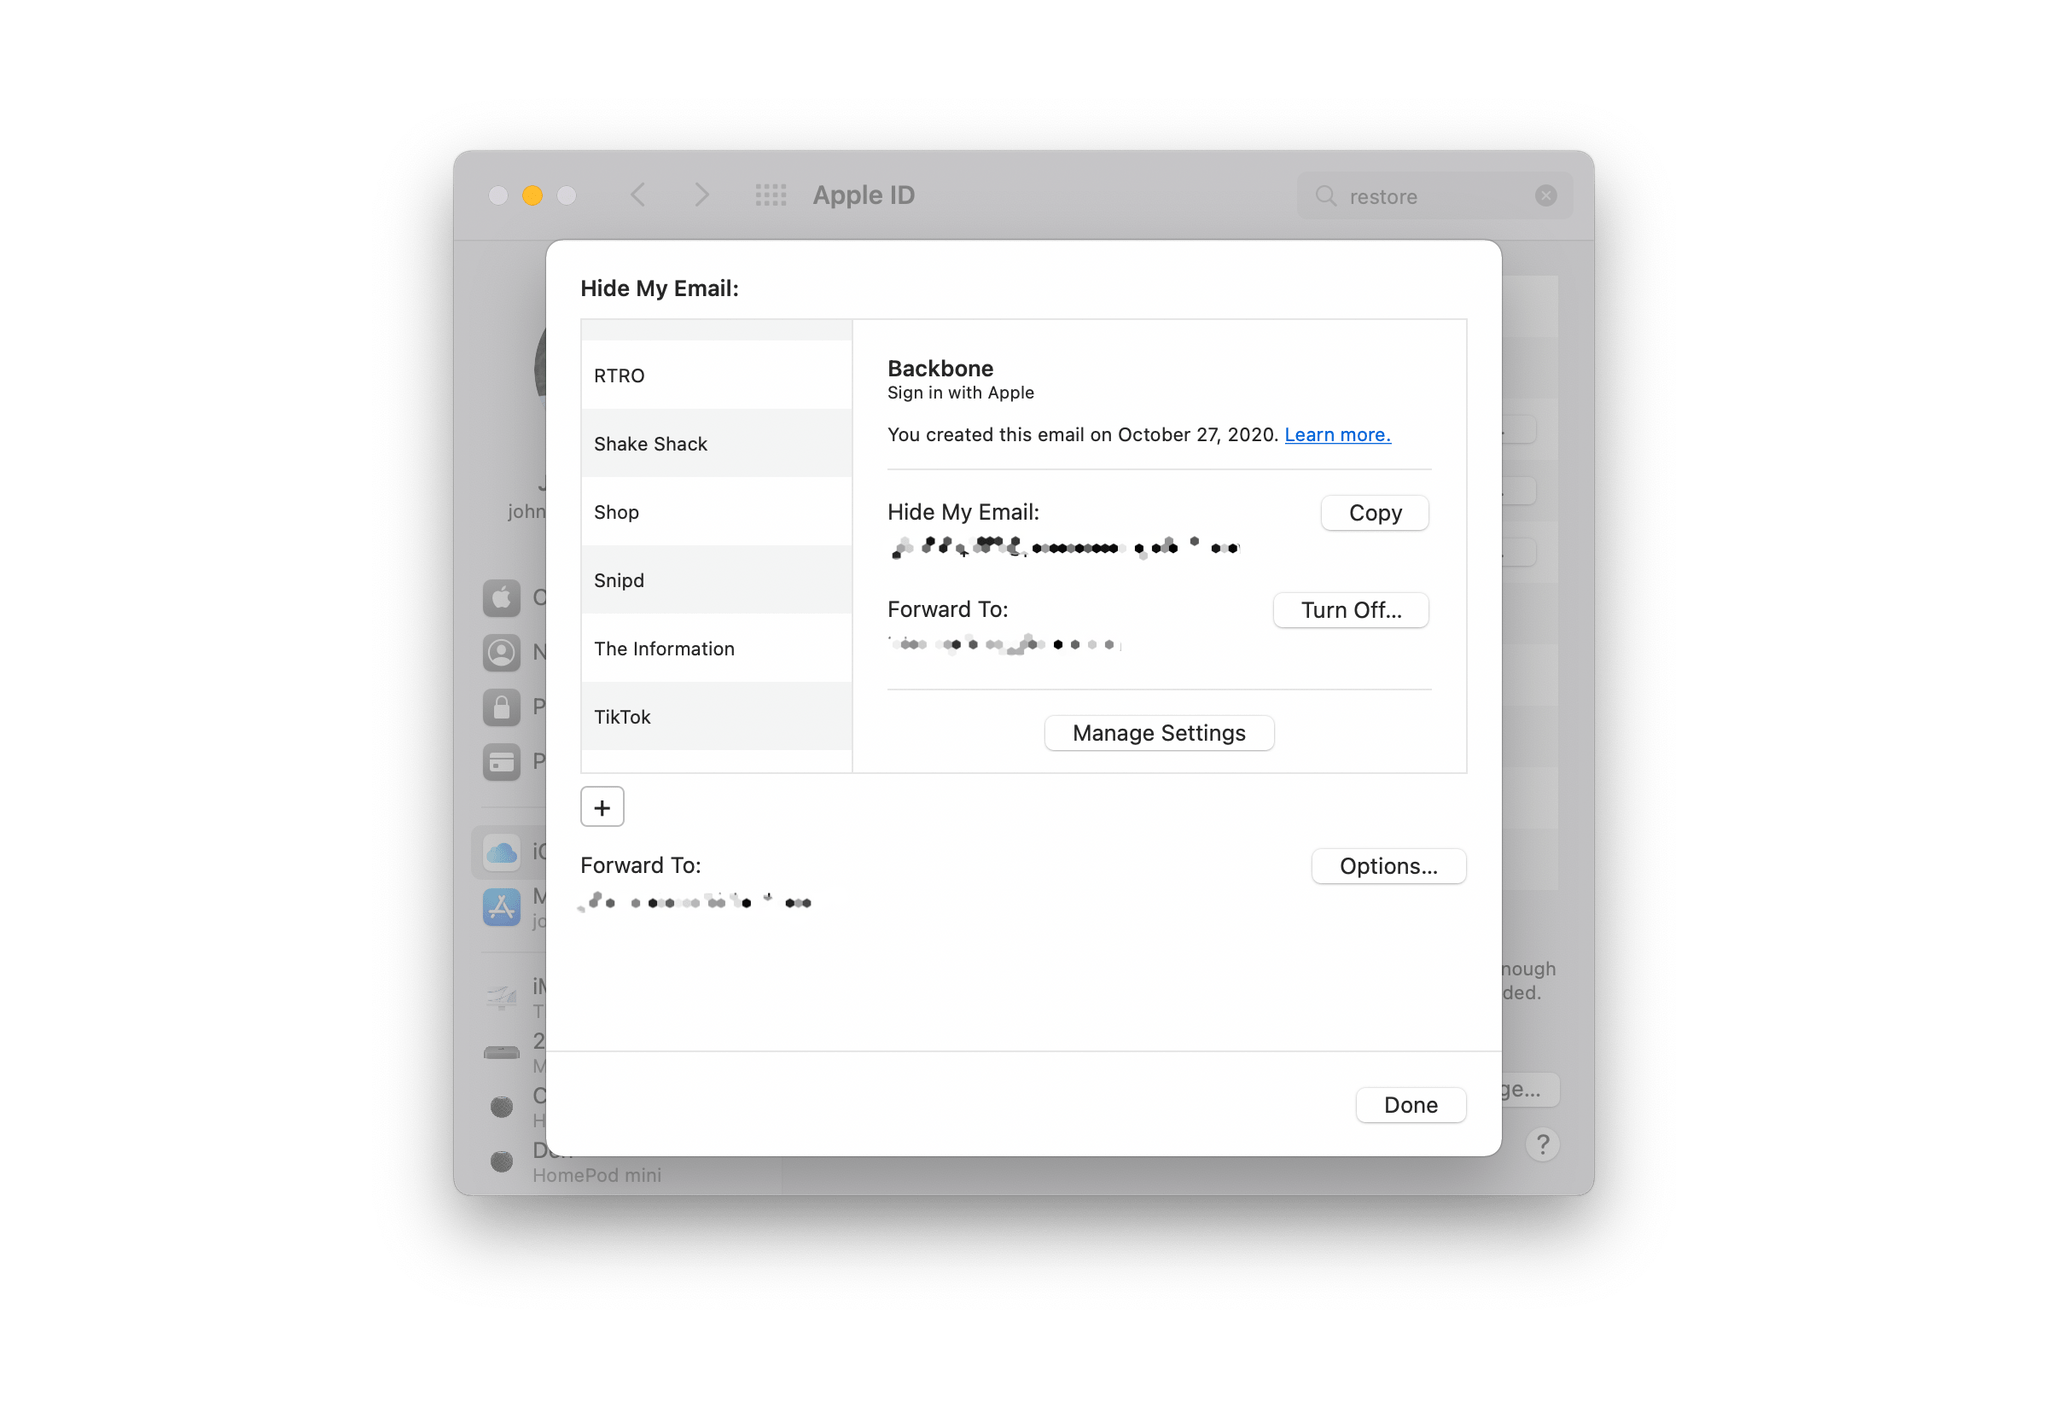The width and height of the screenshot is (2048, 1408).
Task: Select the HomePod mini device icon
Action: point(502,1161)
